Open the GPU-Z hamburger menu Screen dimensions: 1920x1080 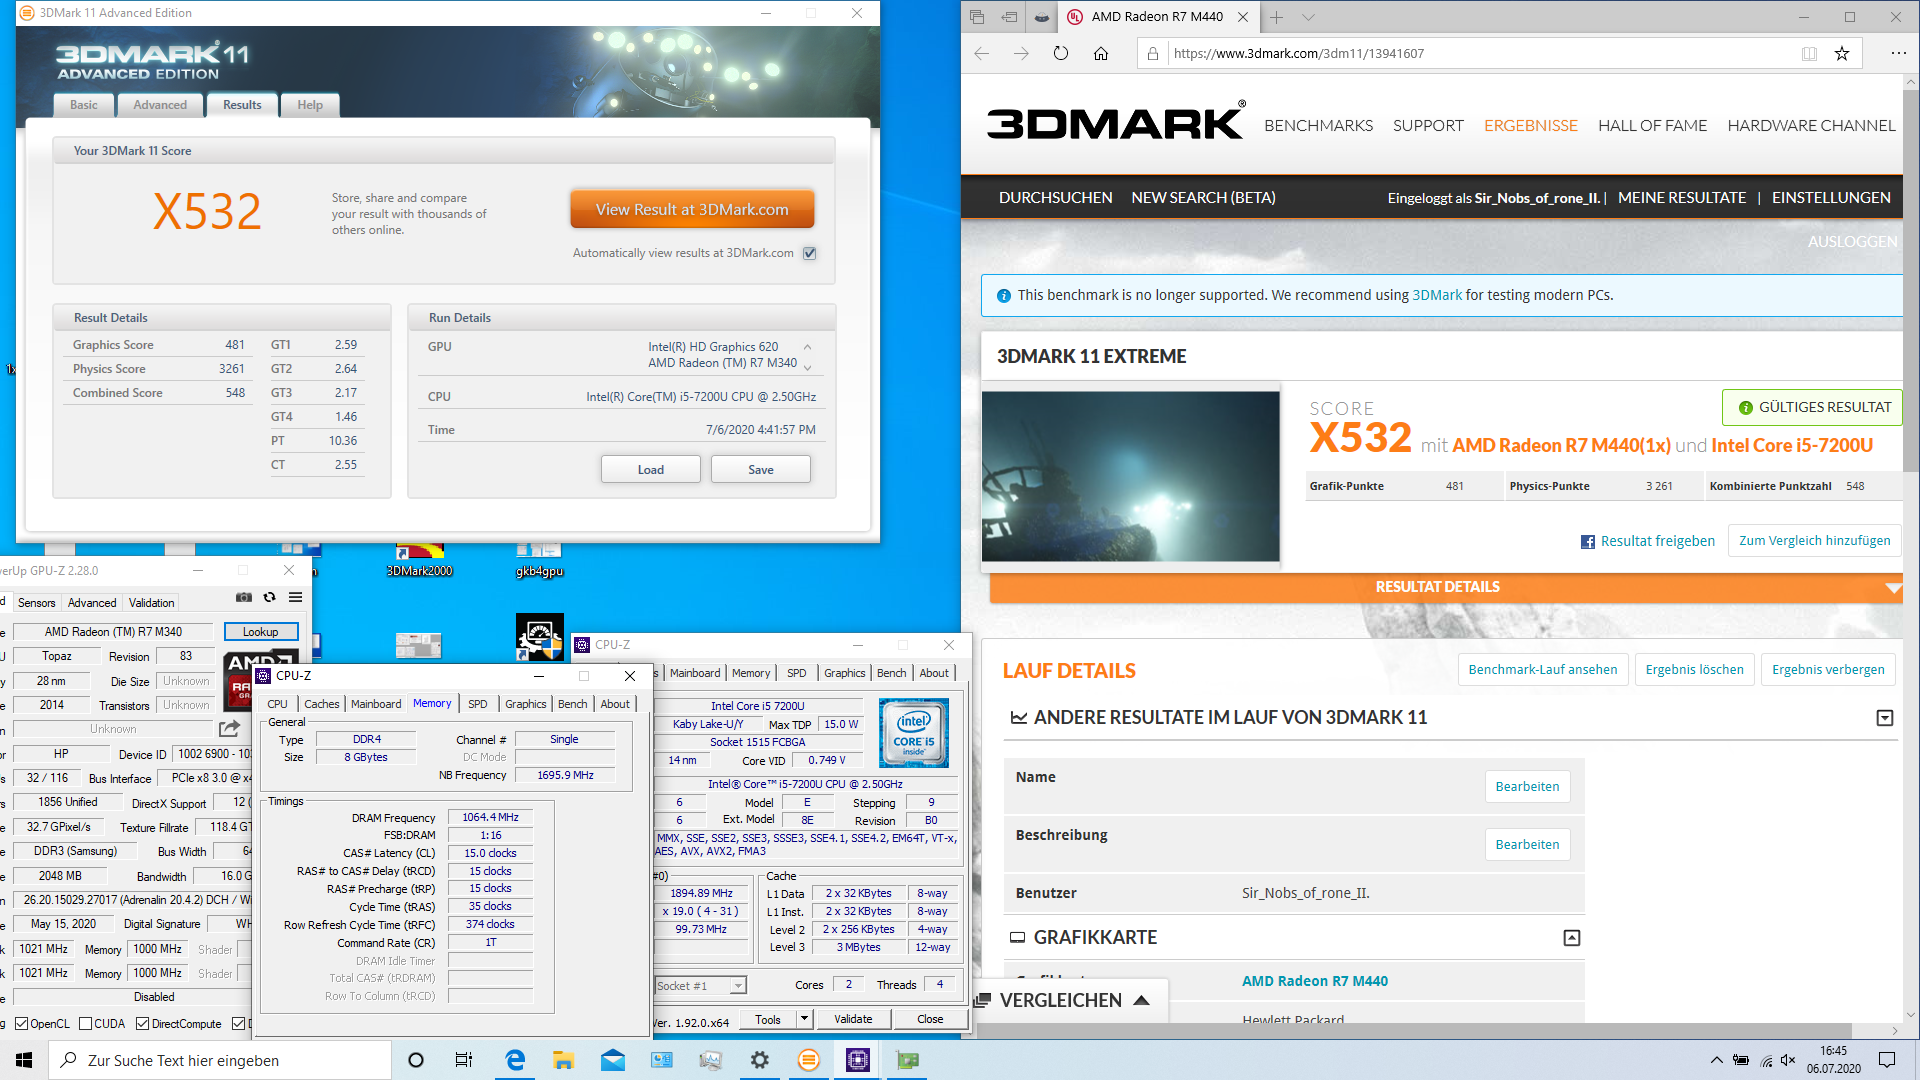pos(295,598)
